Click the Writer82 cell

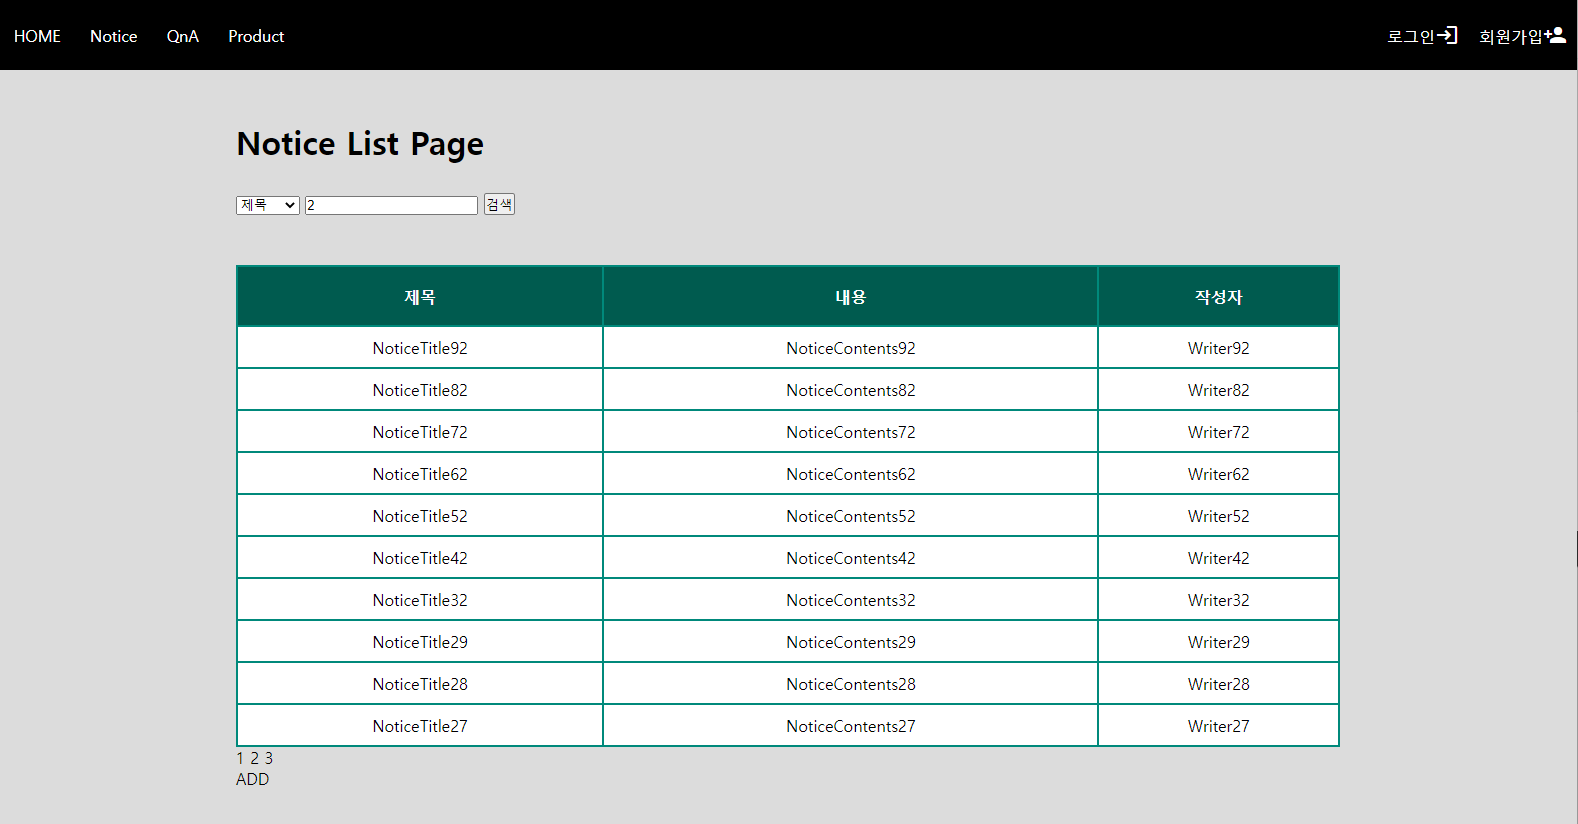point(1219,390)
